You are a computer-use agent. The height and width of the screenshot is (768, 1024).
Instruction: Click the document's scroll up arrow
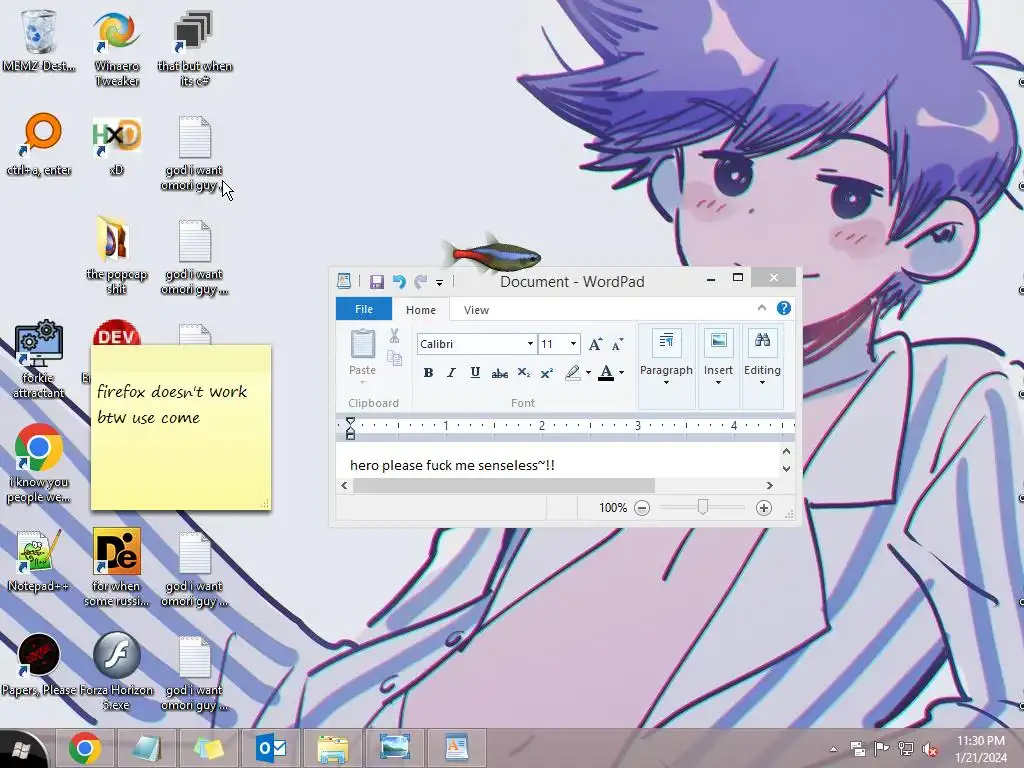pos(786,451)
